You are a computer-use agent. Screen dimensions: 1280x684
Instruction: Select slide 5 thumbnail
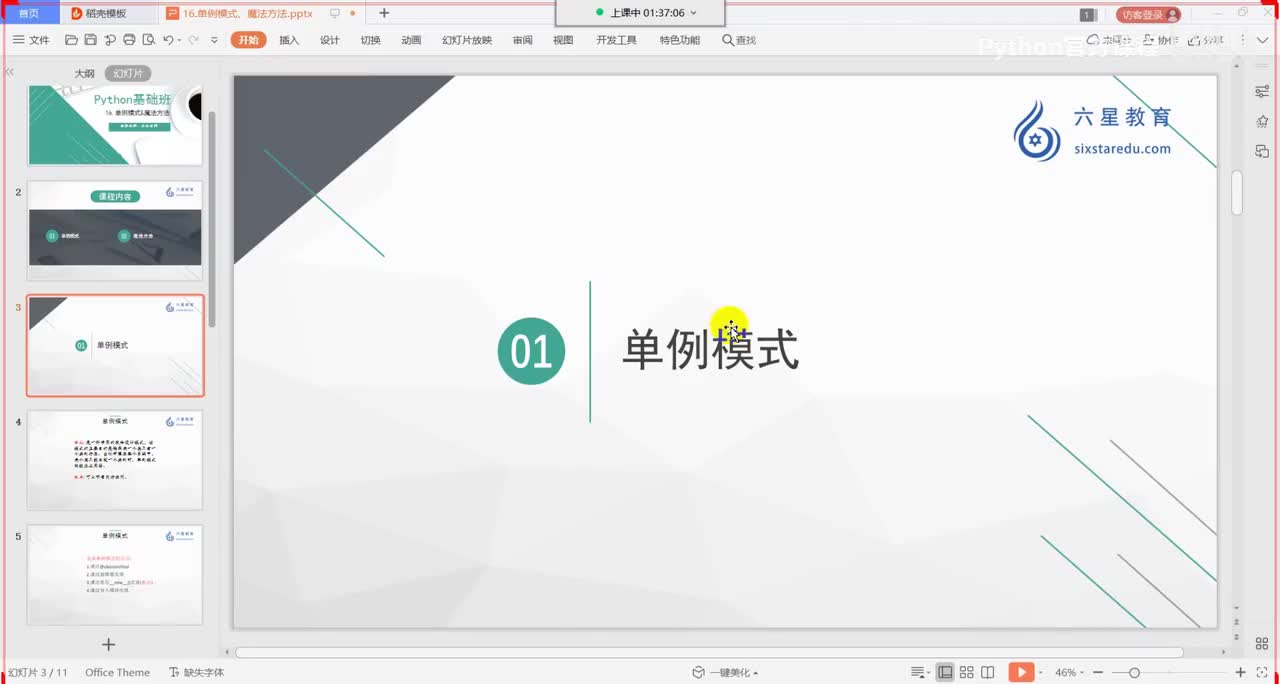point(115,575)
